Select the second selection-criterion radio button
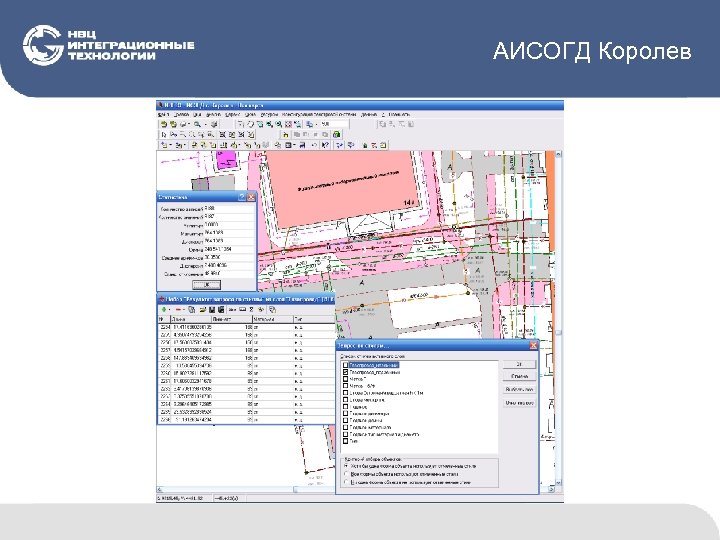 (x=347, y=474)
